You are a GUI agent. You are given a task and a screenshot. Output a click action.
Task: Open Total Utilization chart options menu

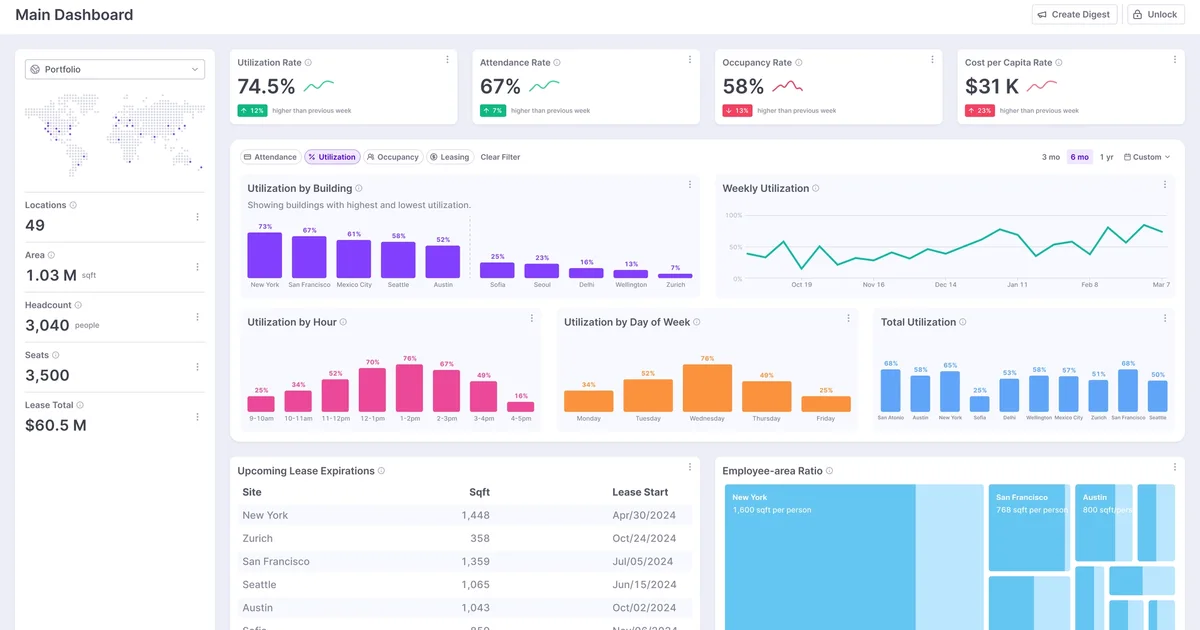(x=1165, y=319)
